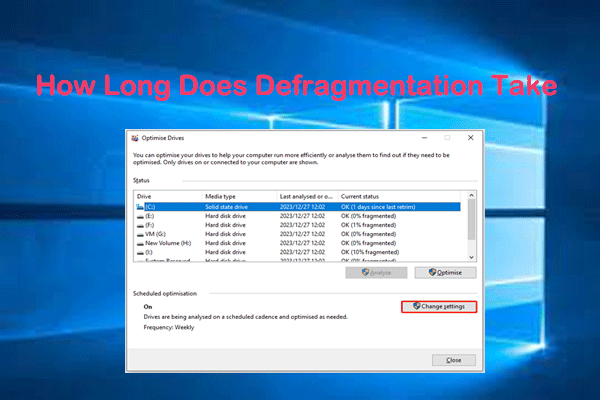Sort by the Current status column header
The image size is (600, 400).
(x=362, y=197)
